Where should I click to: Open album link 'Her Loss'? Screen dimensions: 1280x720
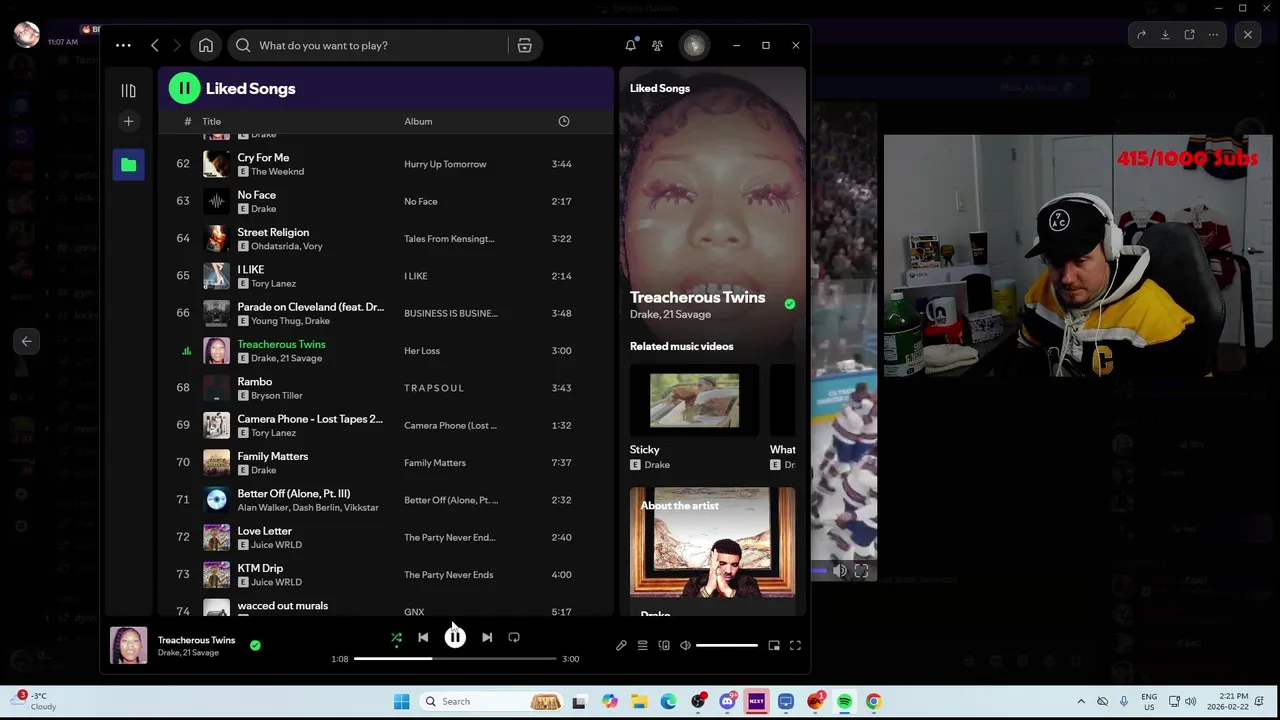pyautogui.click(x=421, y=351)
